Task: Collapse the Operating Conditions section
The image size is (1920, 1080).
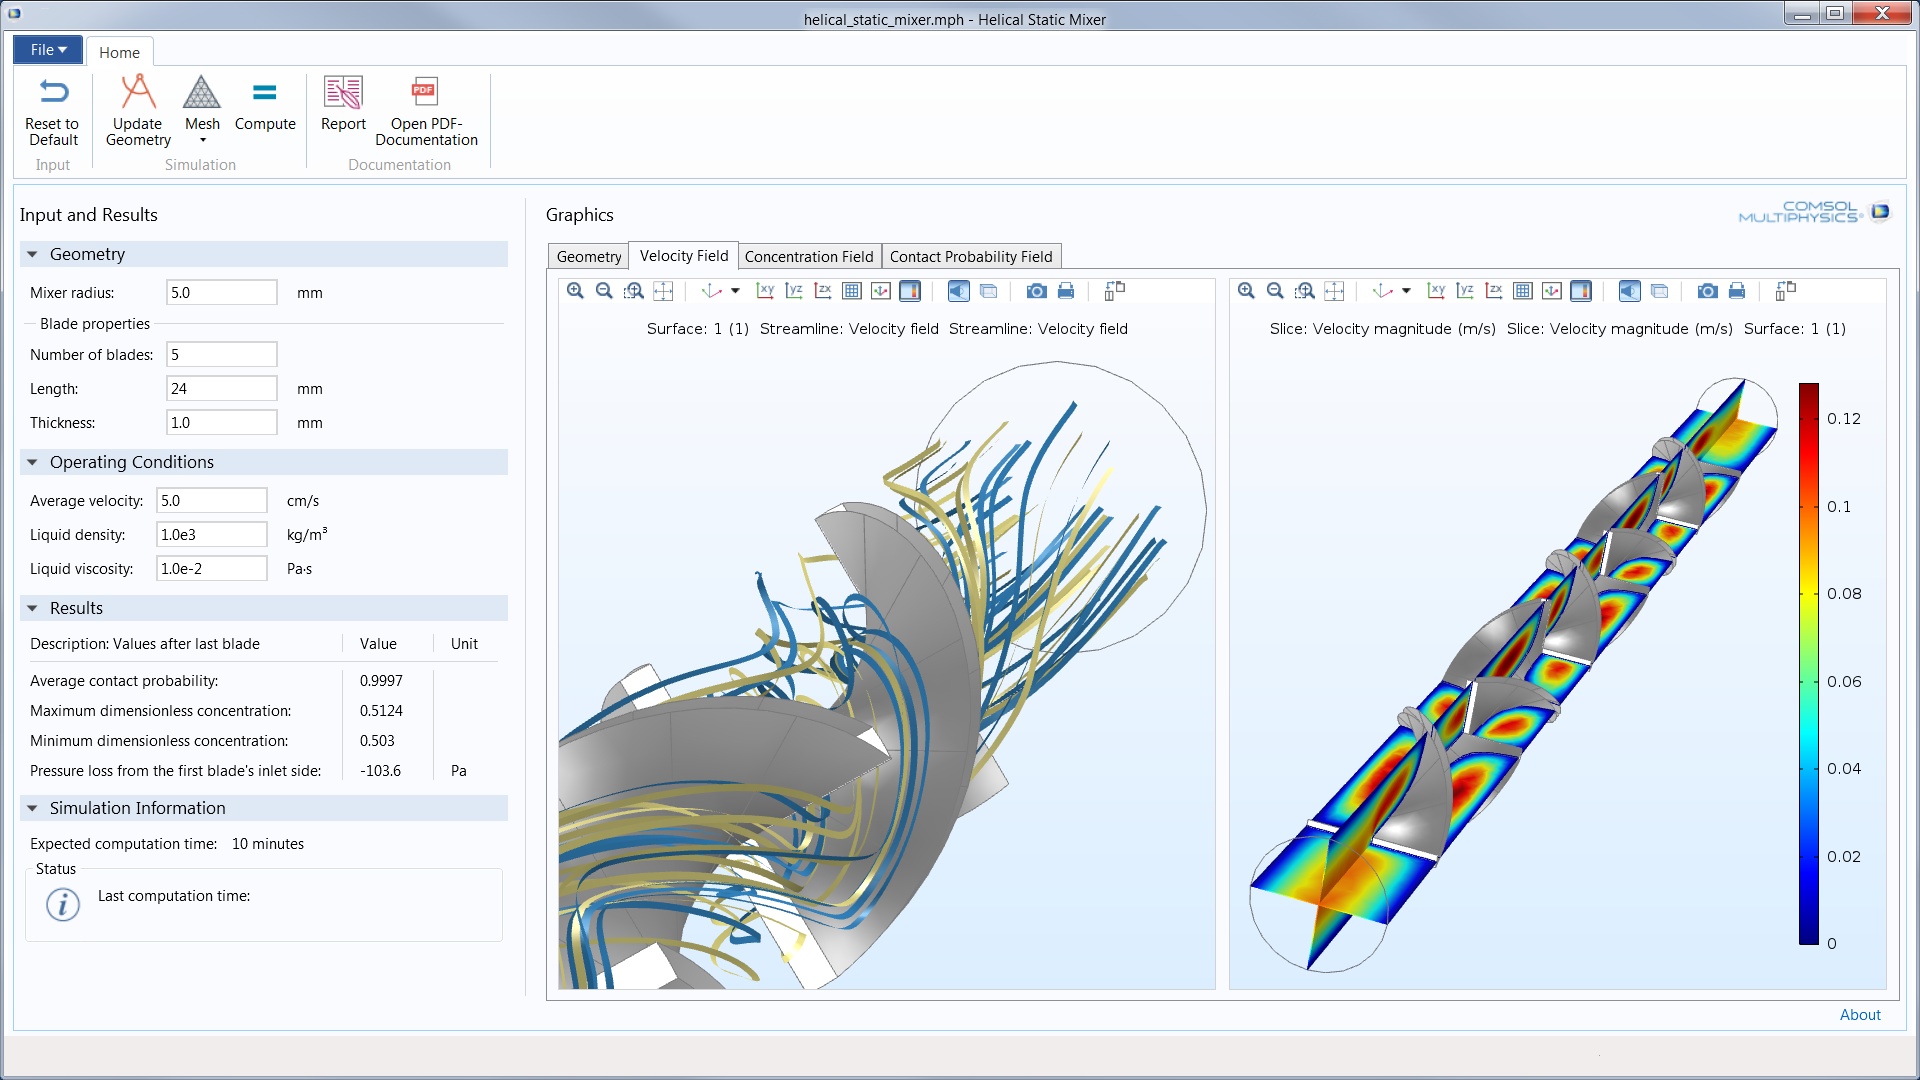Action: point(33,462)
